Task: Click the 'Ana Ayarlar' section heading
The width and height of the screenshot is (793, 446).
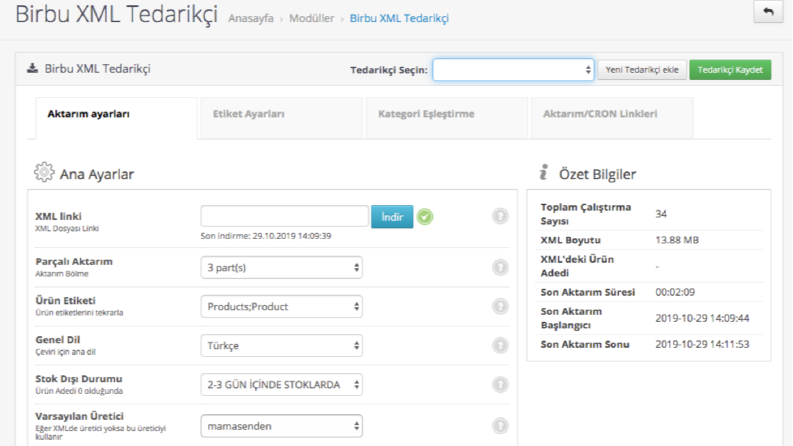Action: 97,174
